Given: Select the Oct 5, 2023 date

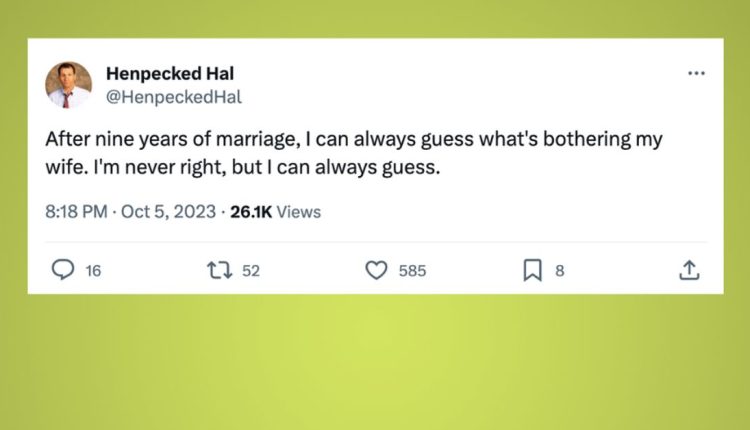Looking at the screenshot, I should [x=167, y=211].
